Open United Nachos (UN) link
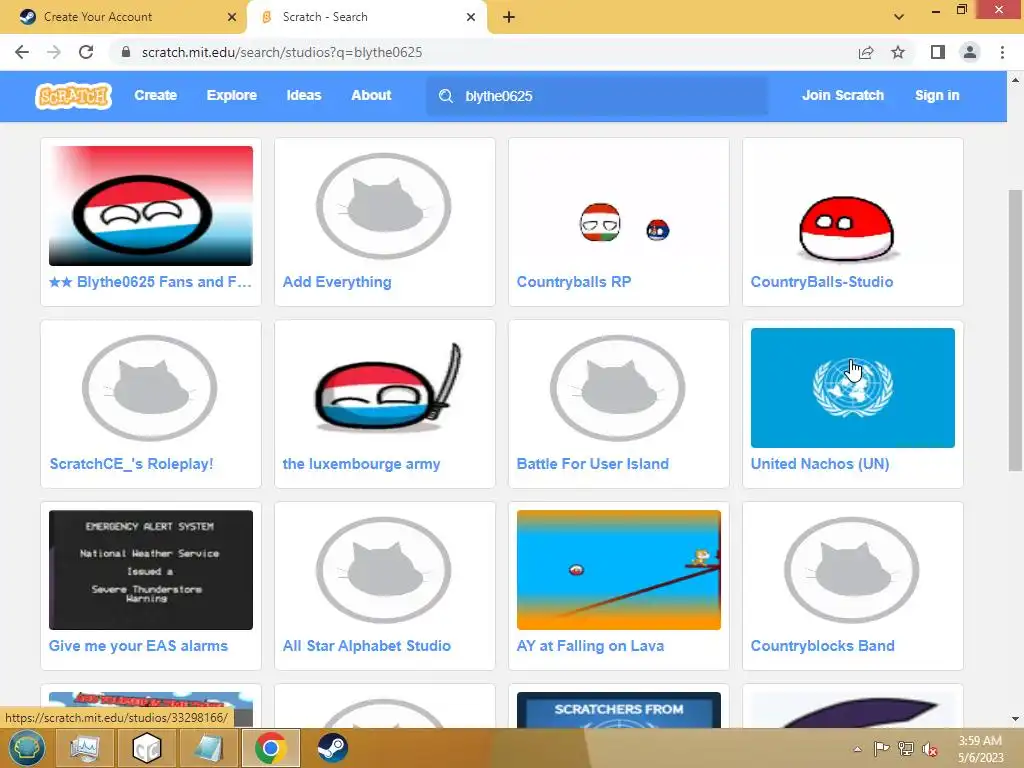The width and height of the screenshot is (1024, 768). point(820,464)
